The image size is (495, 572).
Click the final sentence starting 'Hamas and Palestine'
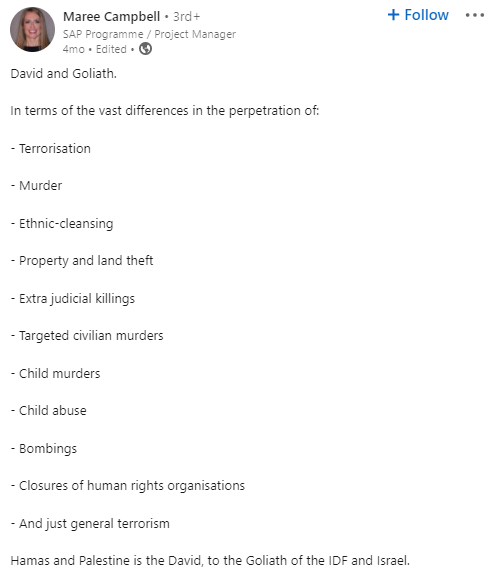pyautogui.click(x=210, y=561)
